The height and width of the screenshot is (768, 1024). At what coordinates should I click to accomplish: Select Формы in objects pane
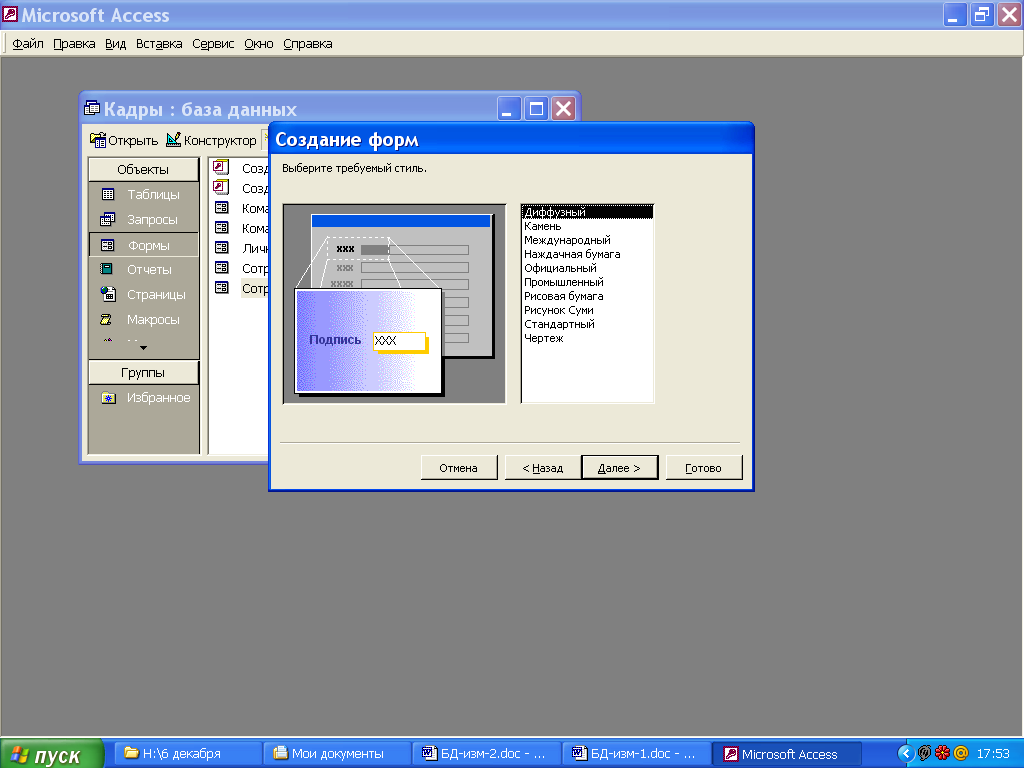pyautogui.click(x=143, y=245)
